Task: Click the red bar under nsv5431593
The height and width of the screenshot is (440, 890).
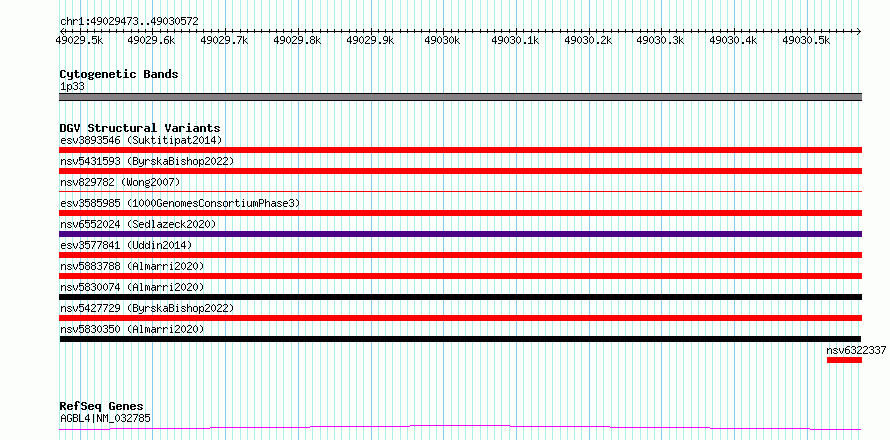Action: pyautogui.click(x=460, y=171)
